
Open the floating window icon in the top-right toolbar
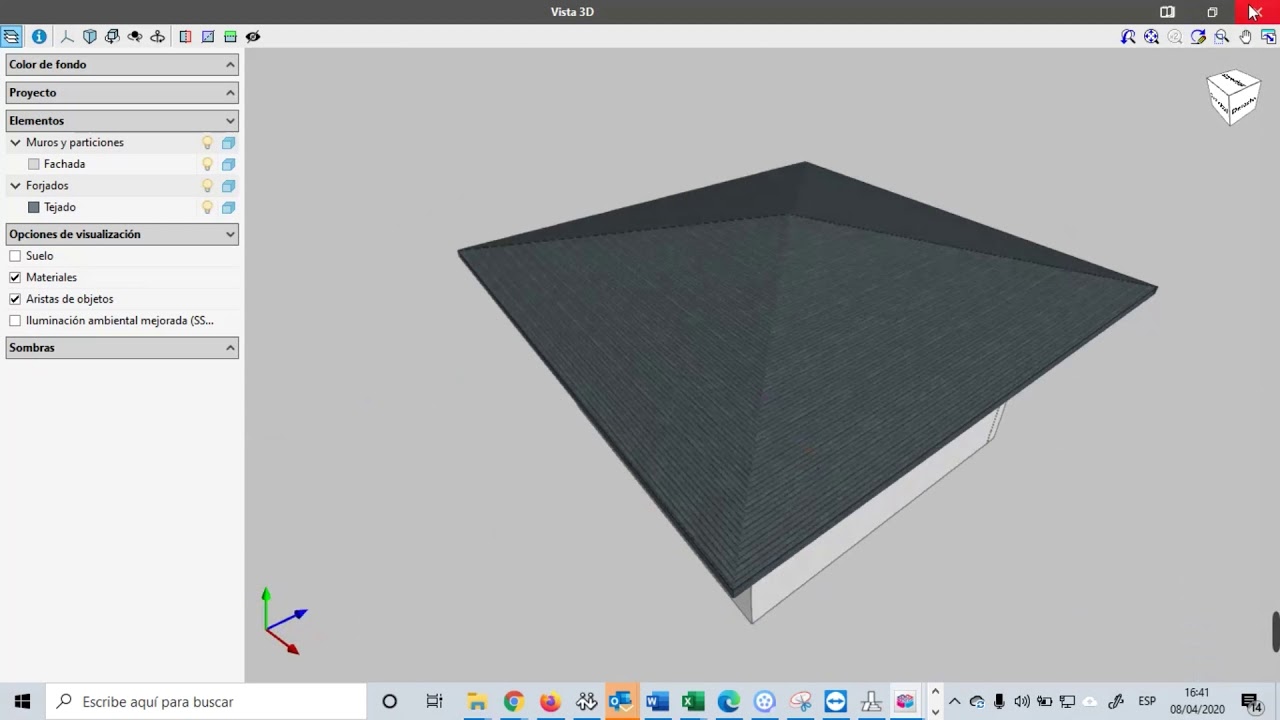tap(1268, 37)
